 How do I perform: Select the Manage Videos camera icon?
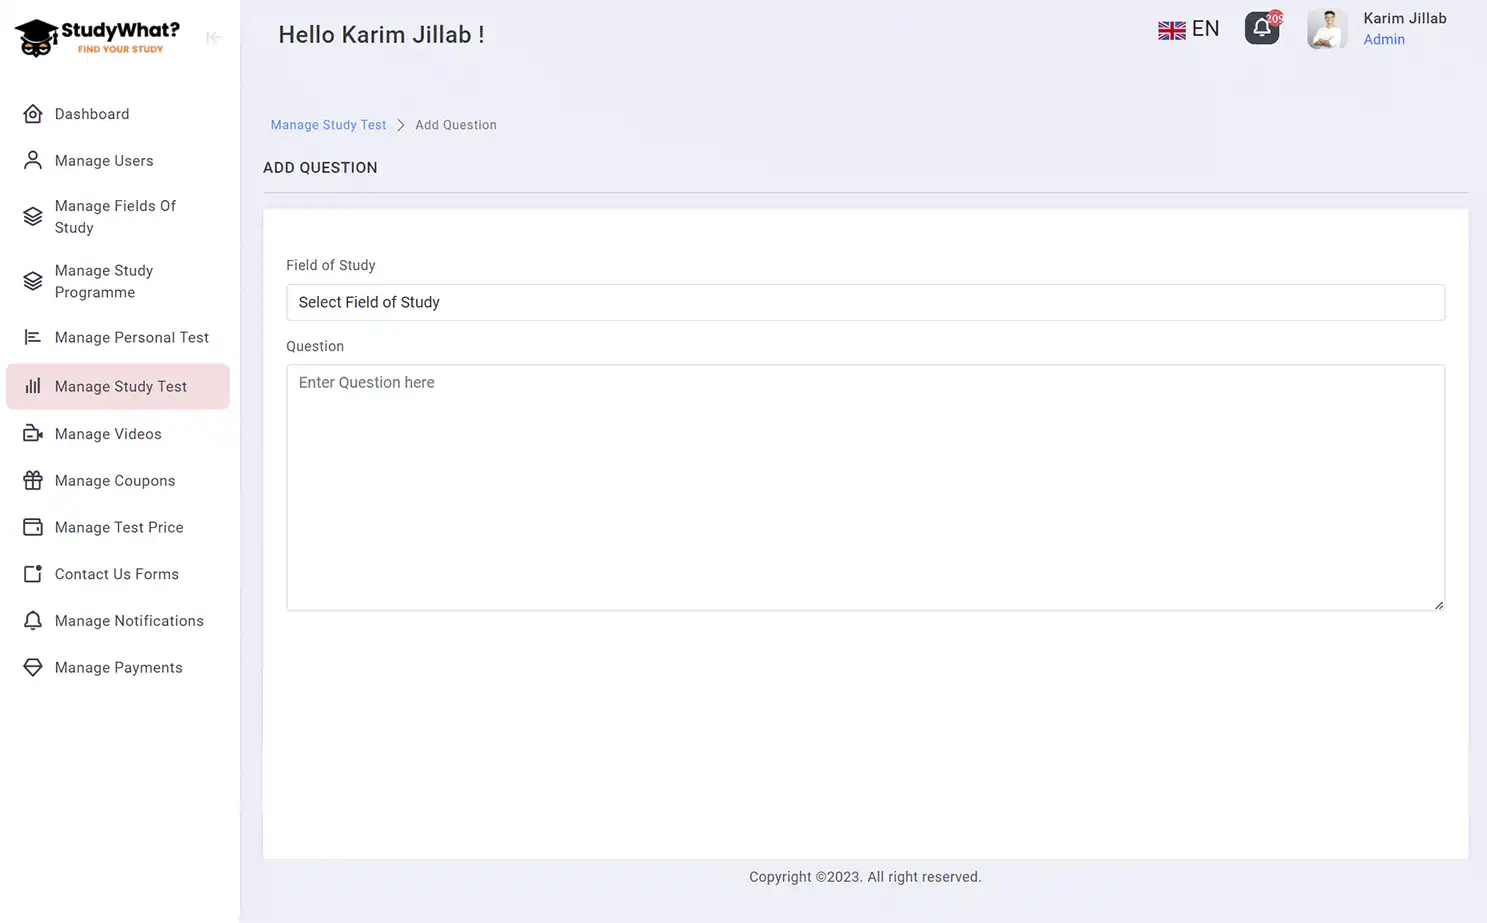(x=33, y=433)
